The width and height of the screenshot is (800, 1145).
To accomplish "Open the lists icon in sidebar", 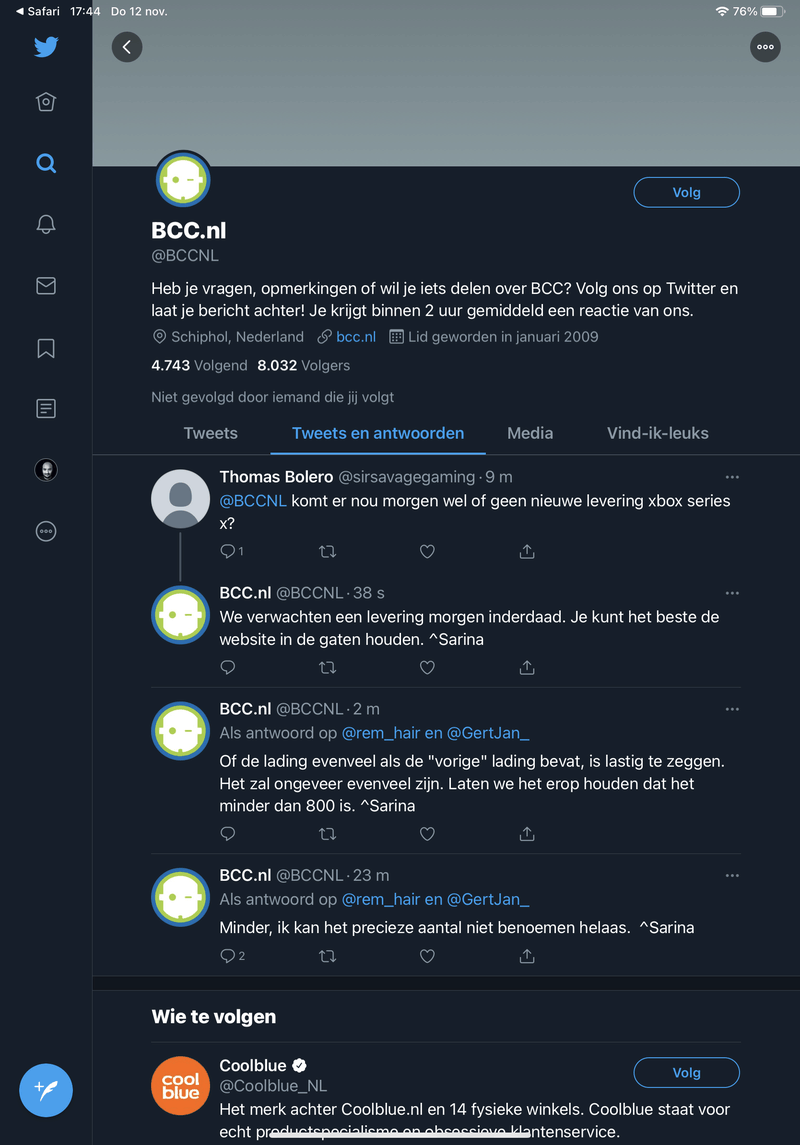I will point(46,408).
